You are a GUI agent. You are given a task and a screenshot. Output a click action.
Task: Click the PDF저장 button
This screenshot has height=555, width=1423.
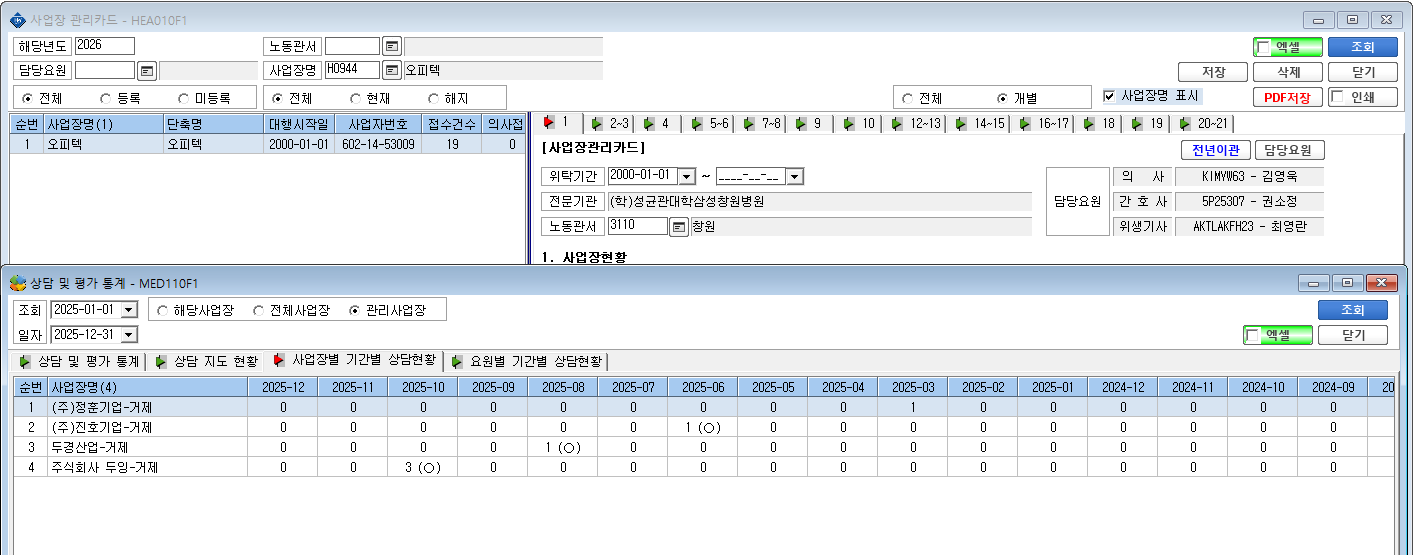click(x=1287, y=98)
